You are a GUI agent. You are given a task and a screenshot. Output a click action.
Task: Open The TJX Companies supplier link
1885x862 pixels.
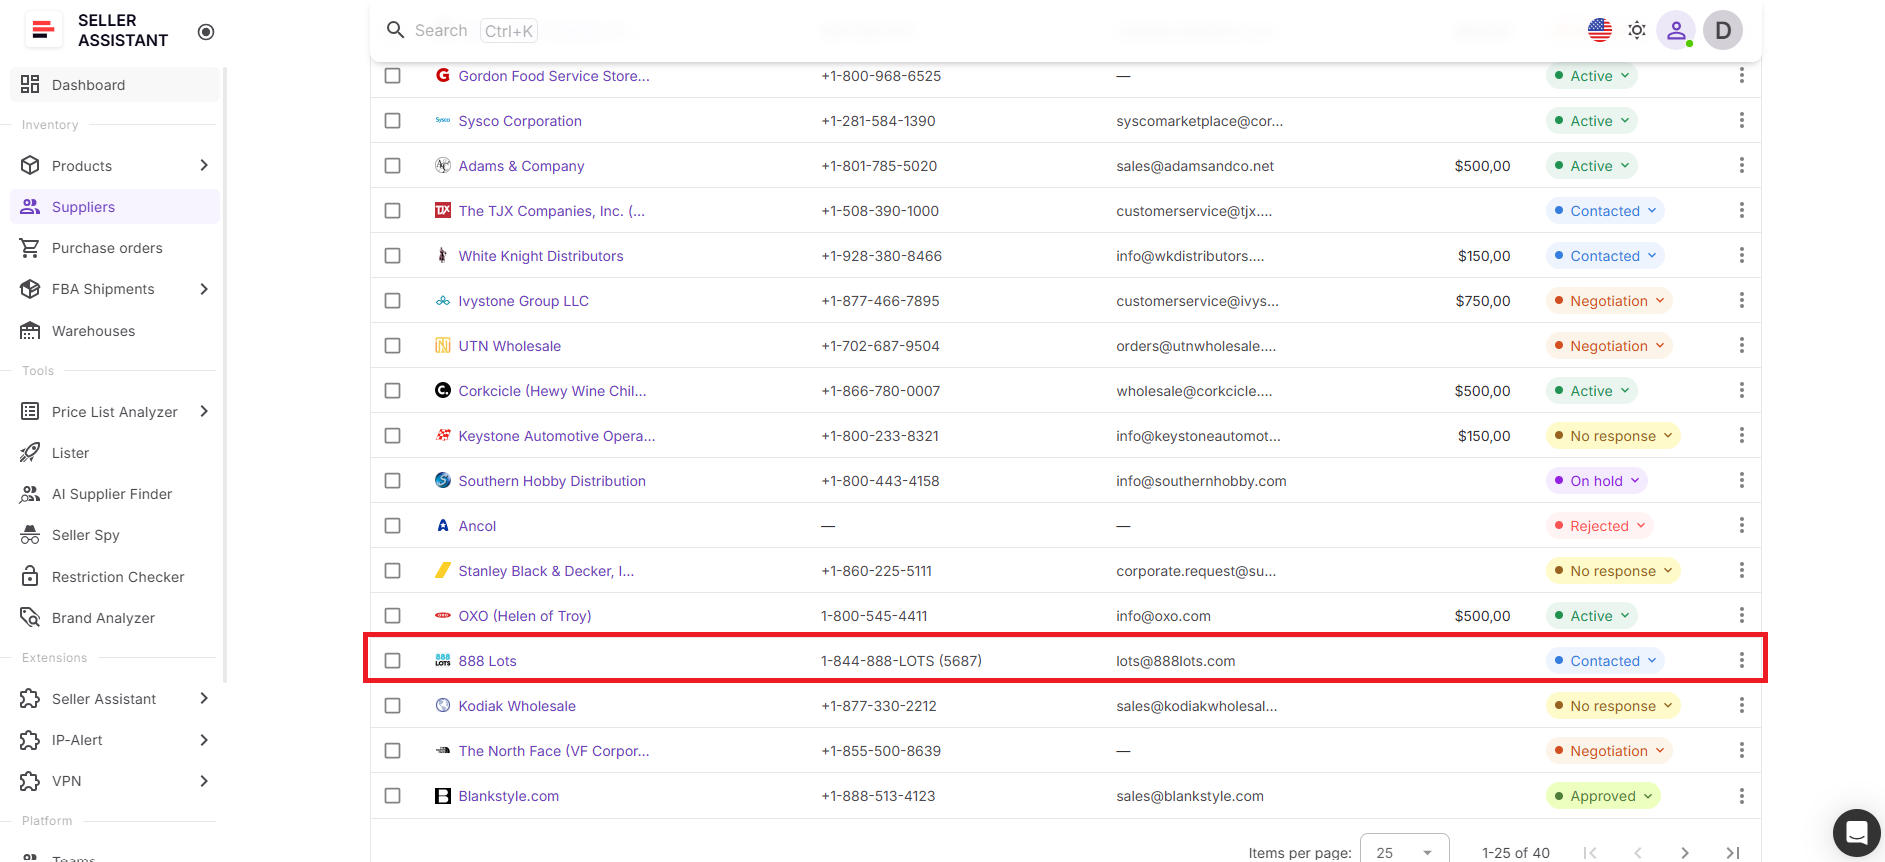[552, 211]
